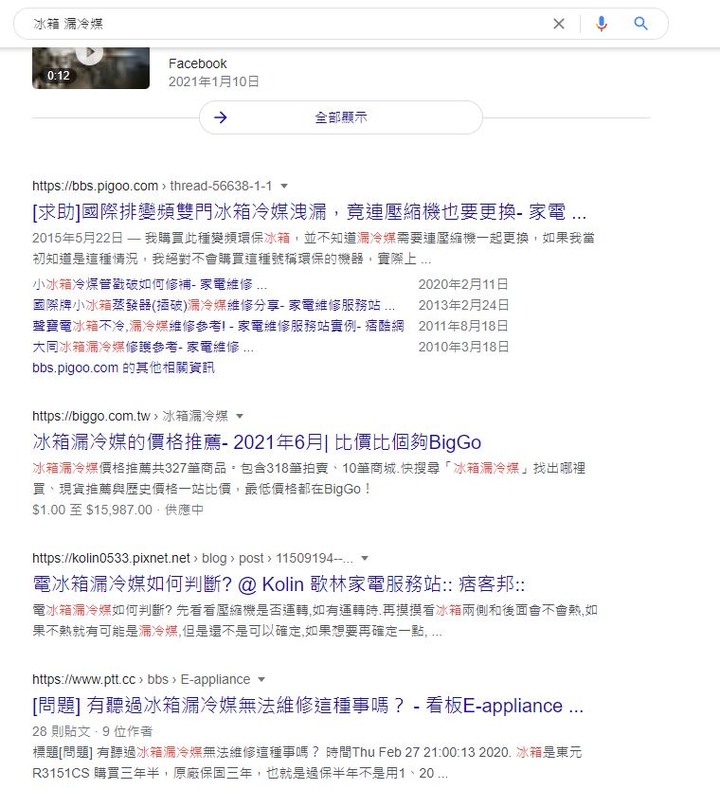
Task: Click the 28 則貼文 · 9 位作者 text
Action: click(x=92, y=731)
